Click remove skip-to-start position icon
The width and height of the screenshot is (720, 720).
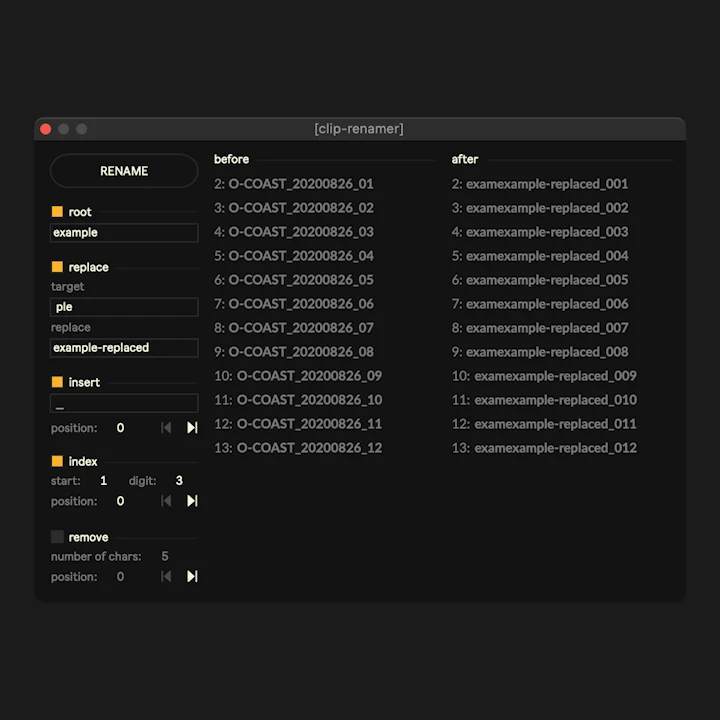tap(166, 576)
